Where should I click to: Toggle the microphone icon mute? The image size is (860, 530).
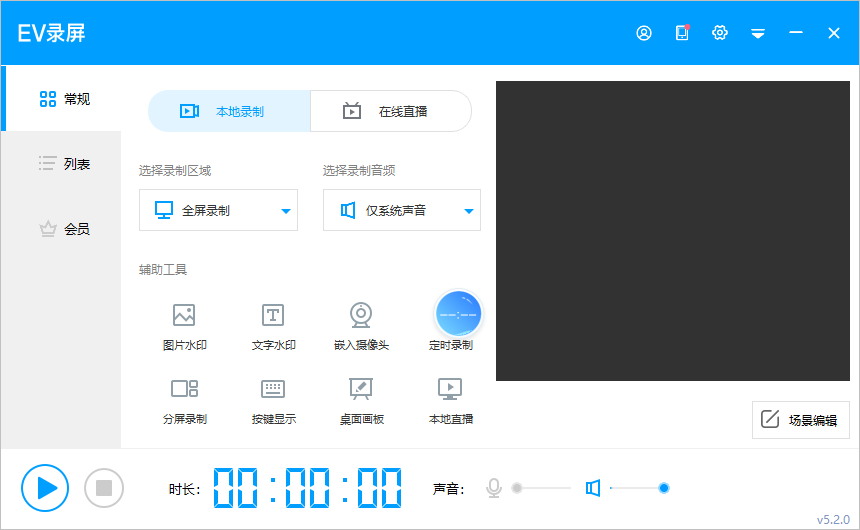(494, 488)
